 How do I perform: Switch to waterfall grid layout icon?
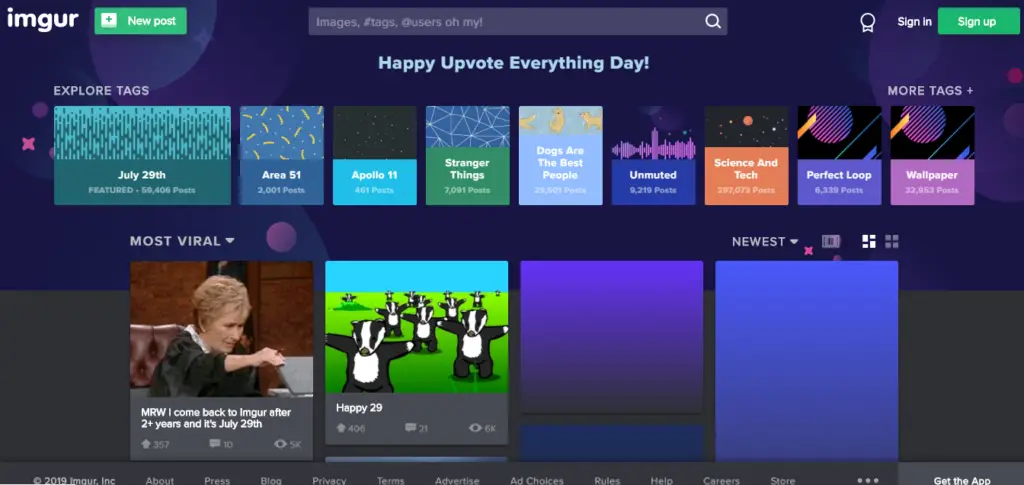(x=869, y=242)
